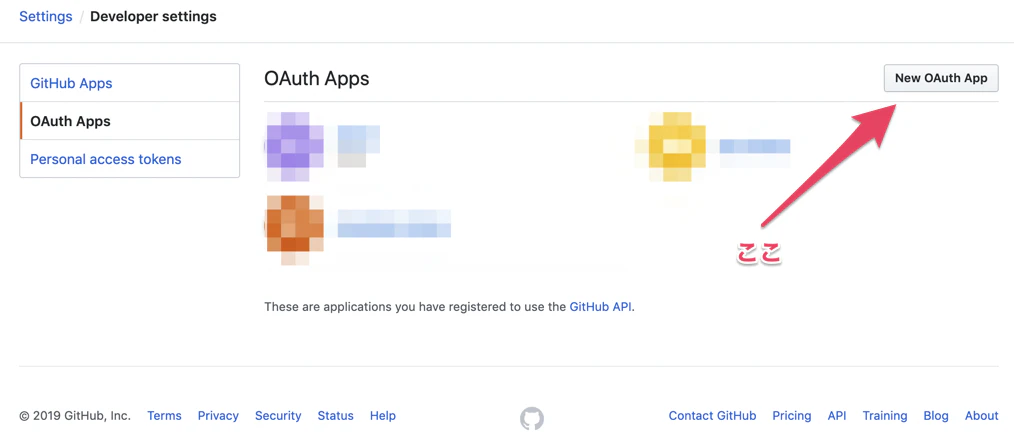Open the Training footer link

(885, 416)
